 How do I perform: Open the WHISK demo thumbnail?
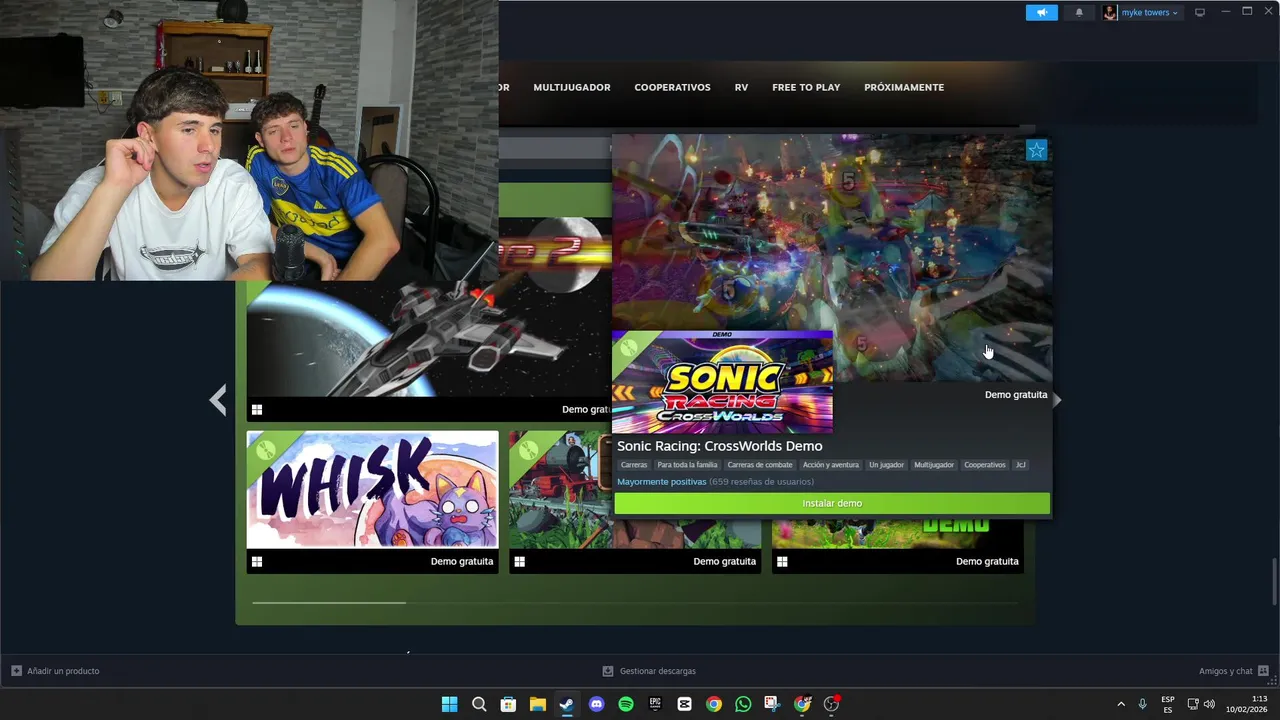coord(372,490)
